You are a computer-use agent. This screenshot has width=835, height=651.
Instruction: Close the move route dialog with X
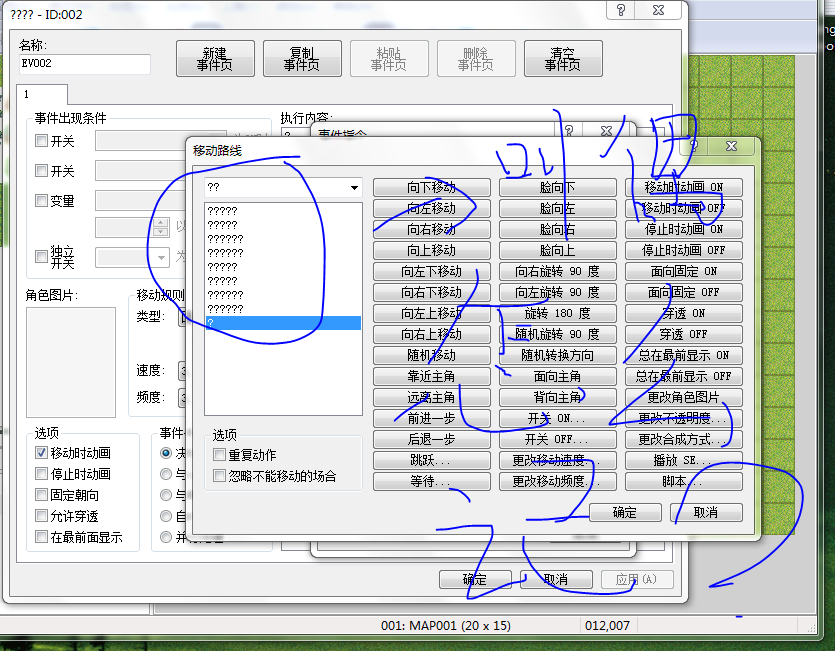tap(732, 145)
